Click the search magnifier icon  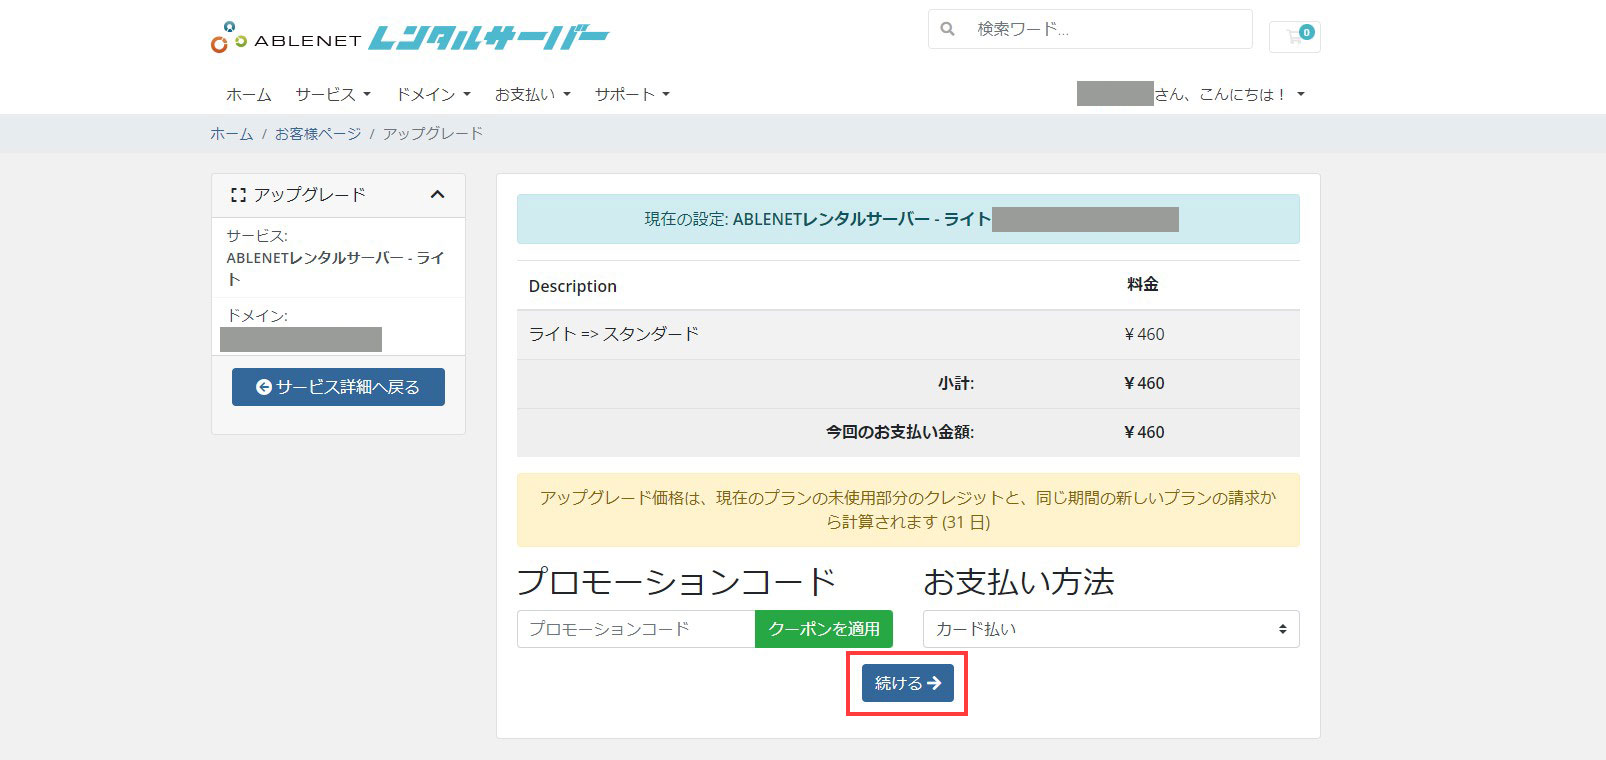pos(948,29)
